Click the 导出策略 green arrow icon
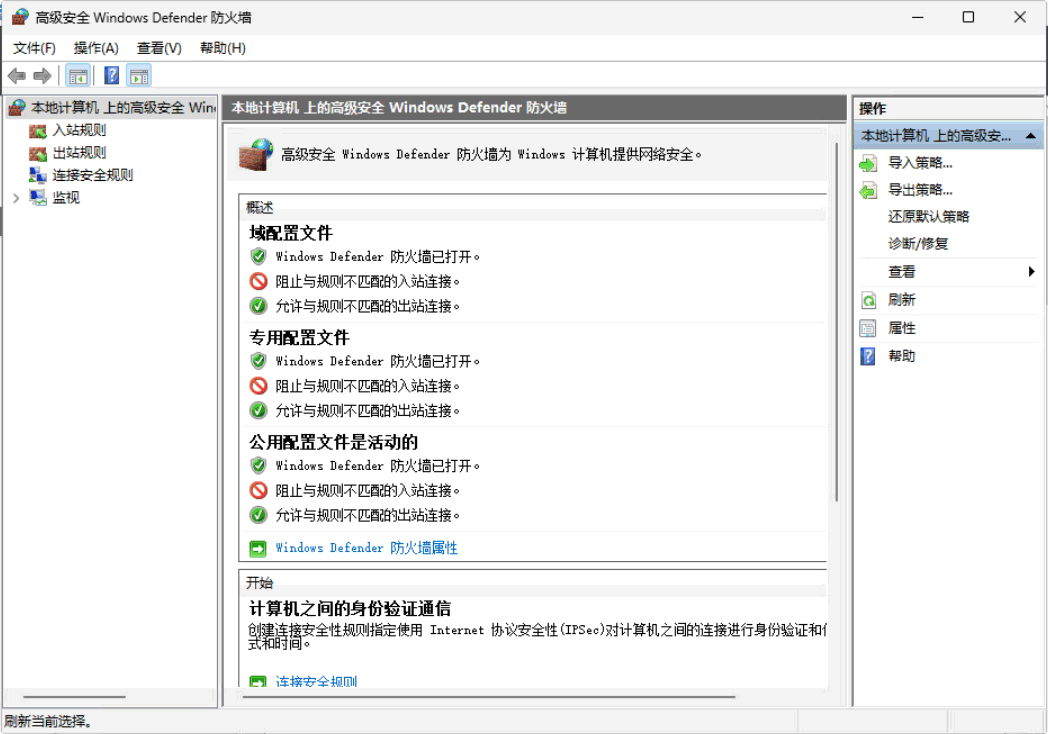1048x734 pixels. coord(868,191)
